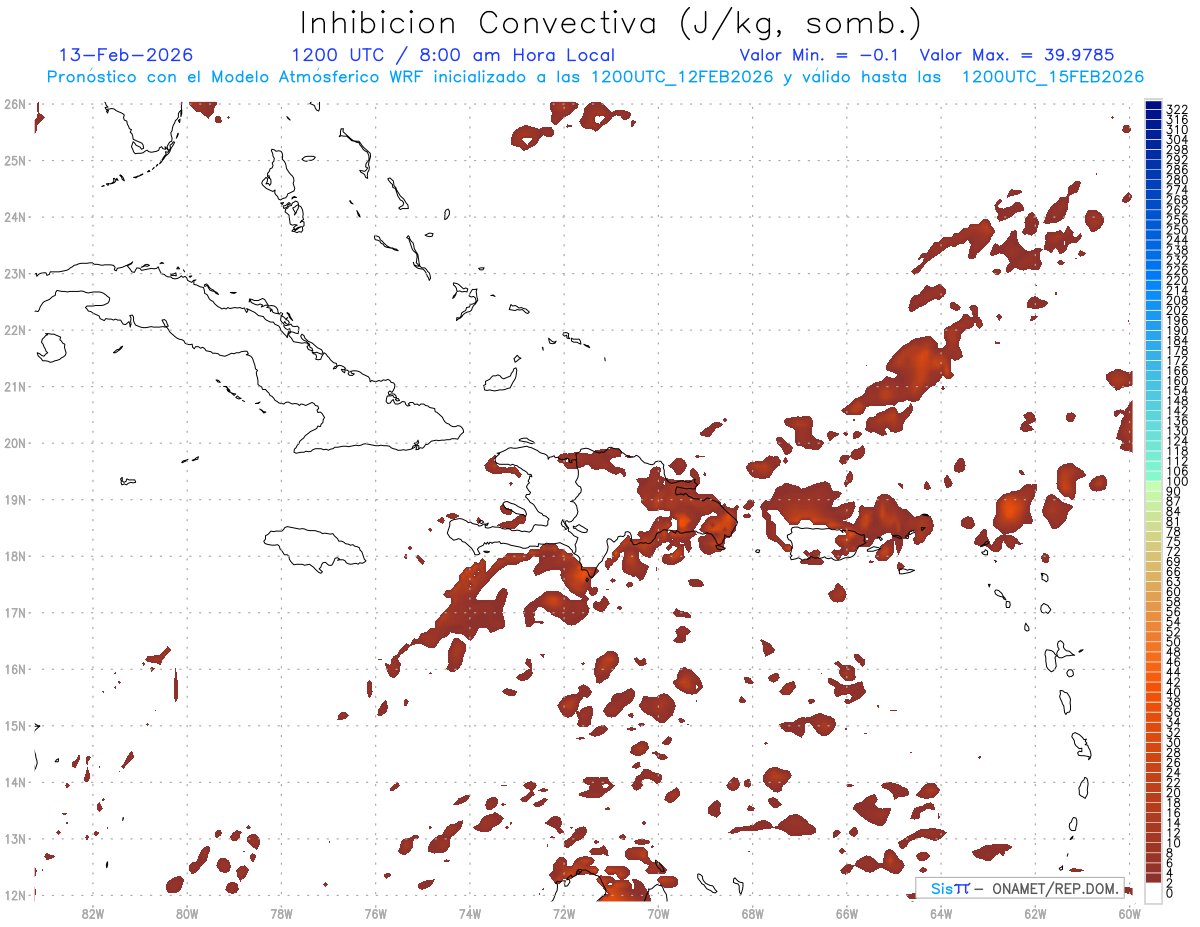Click the white colorbar swatch beside 0
This screenshot has width=1200, height=927.
pos(1153,891)
